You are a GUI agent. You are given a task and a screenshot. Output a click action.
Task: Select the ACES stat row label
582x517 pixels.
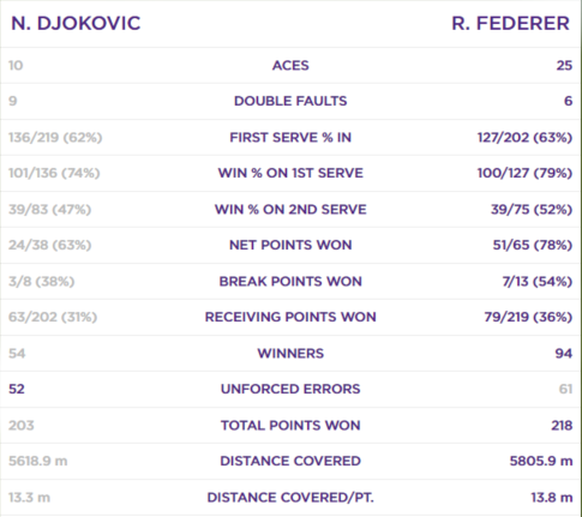tap(290, 66)
